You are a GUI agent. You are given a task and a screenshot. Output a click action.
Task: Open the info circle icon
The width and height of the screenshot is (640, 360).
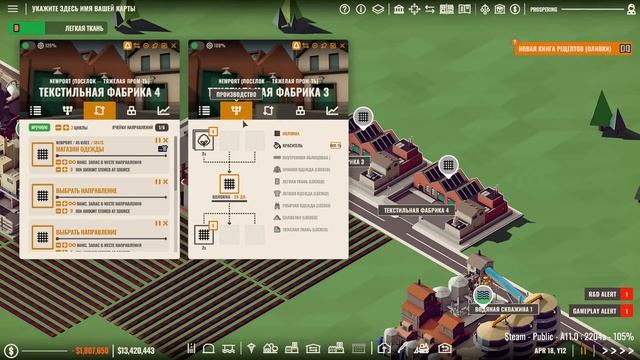(361, 9)
